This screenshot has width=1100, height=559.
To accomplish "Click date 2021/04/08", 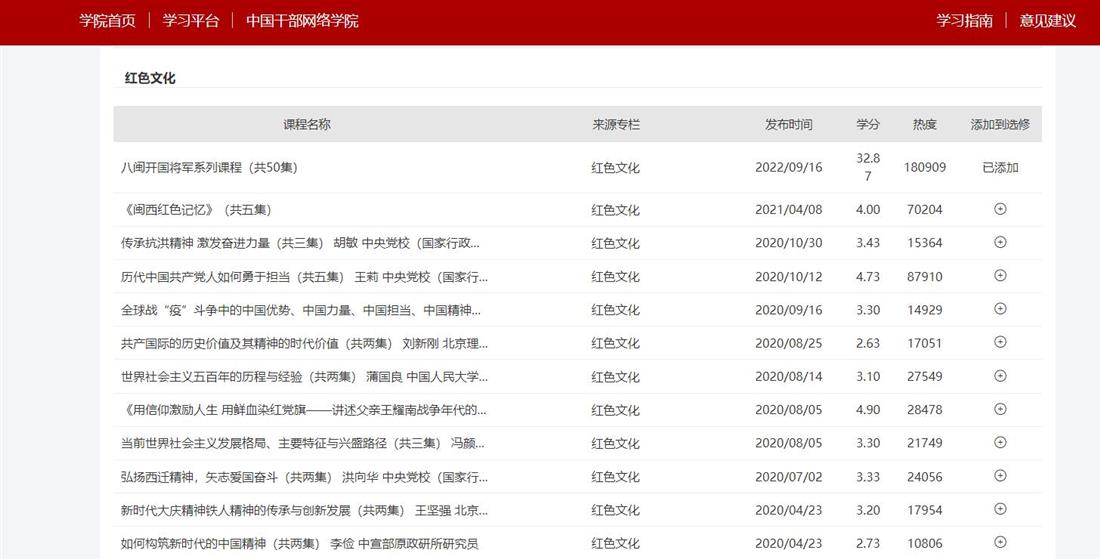I will click(789, 210).
